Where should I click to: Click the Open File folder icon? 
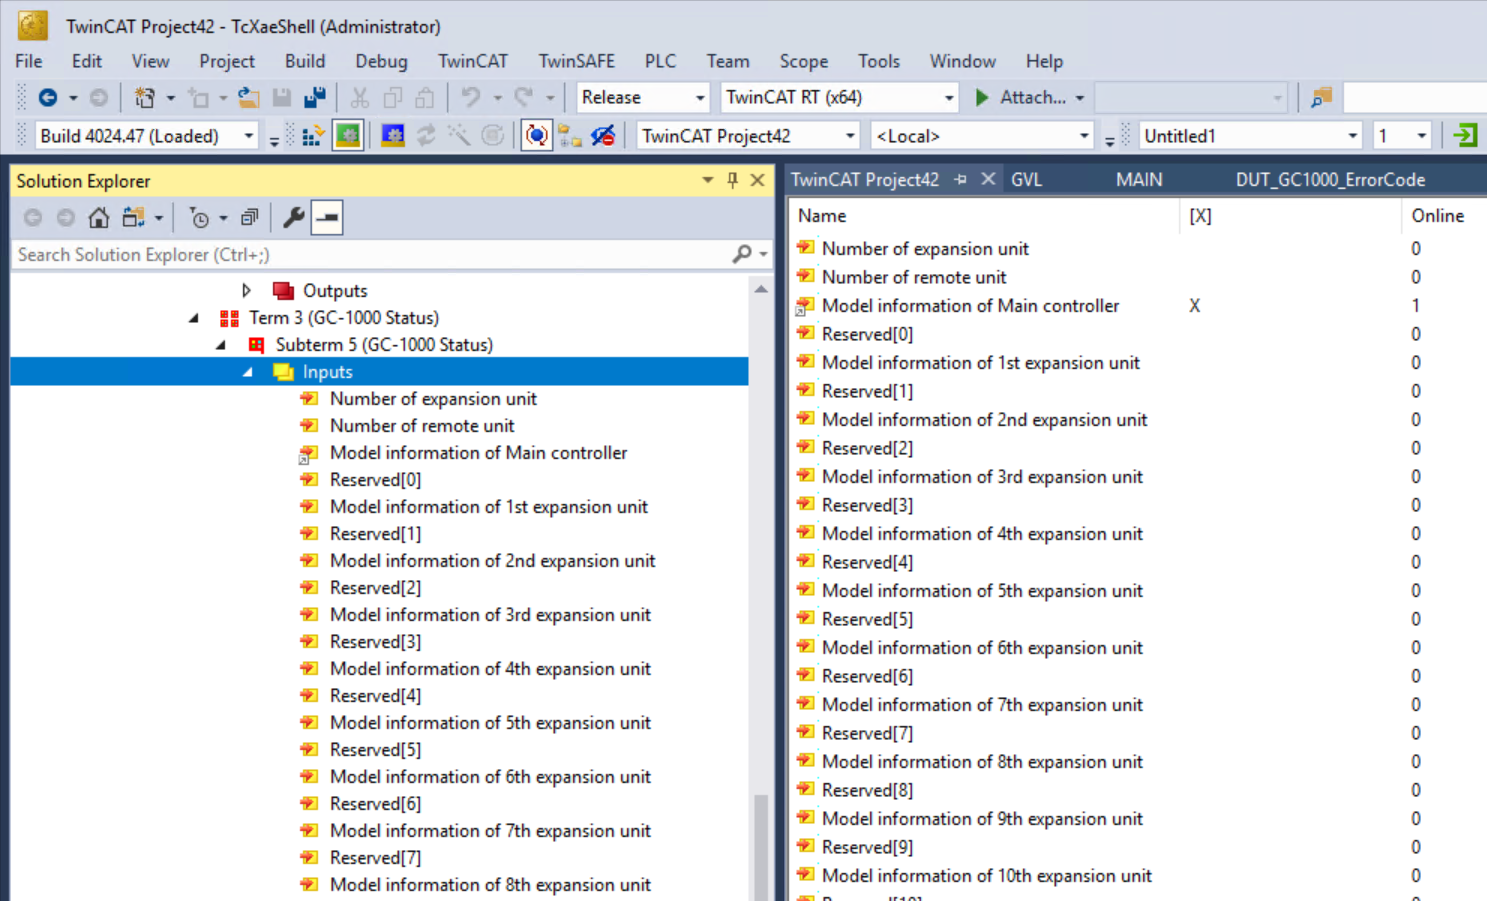coord(248,97)
